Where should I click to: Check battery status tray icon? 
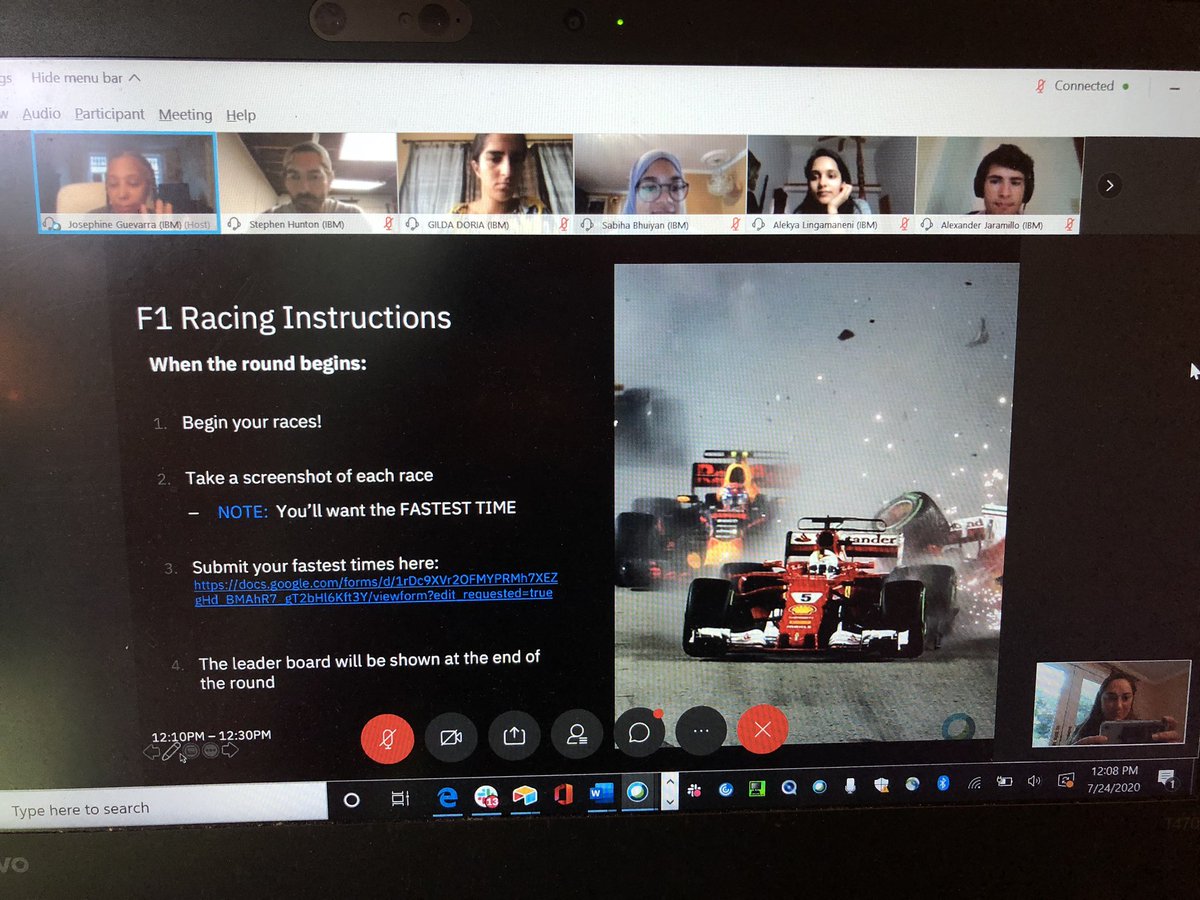[1004, 781]
